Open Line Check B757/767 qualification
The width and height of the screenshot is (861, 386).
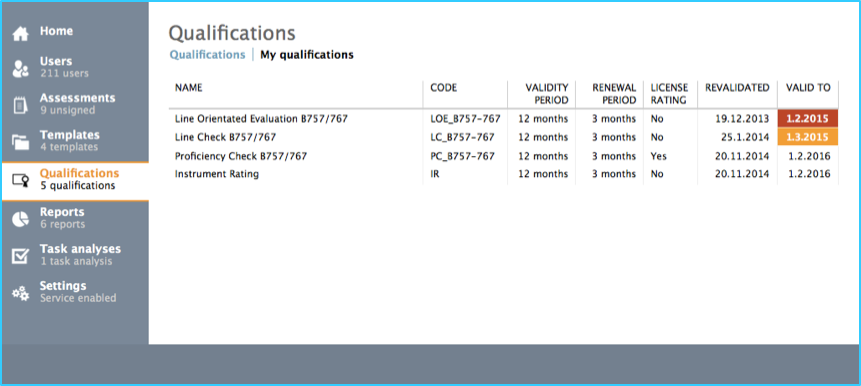225,137
